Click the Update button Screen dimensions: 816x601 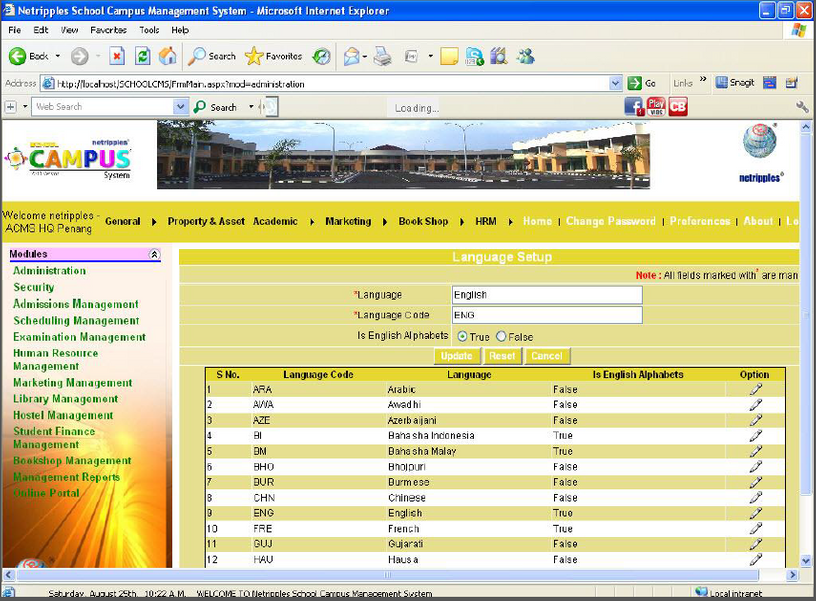pos(456,356)
